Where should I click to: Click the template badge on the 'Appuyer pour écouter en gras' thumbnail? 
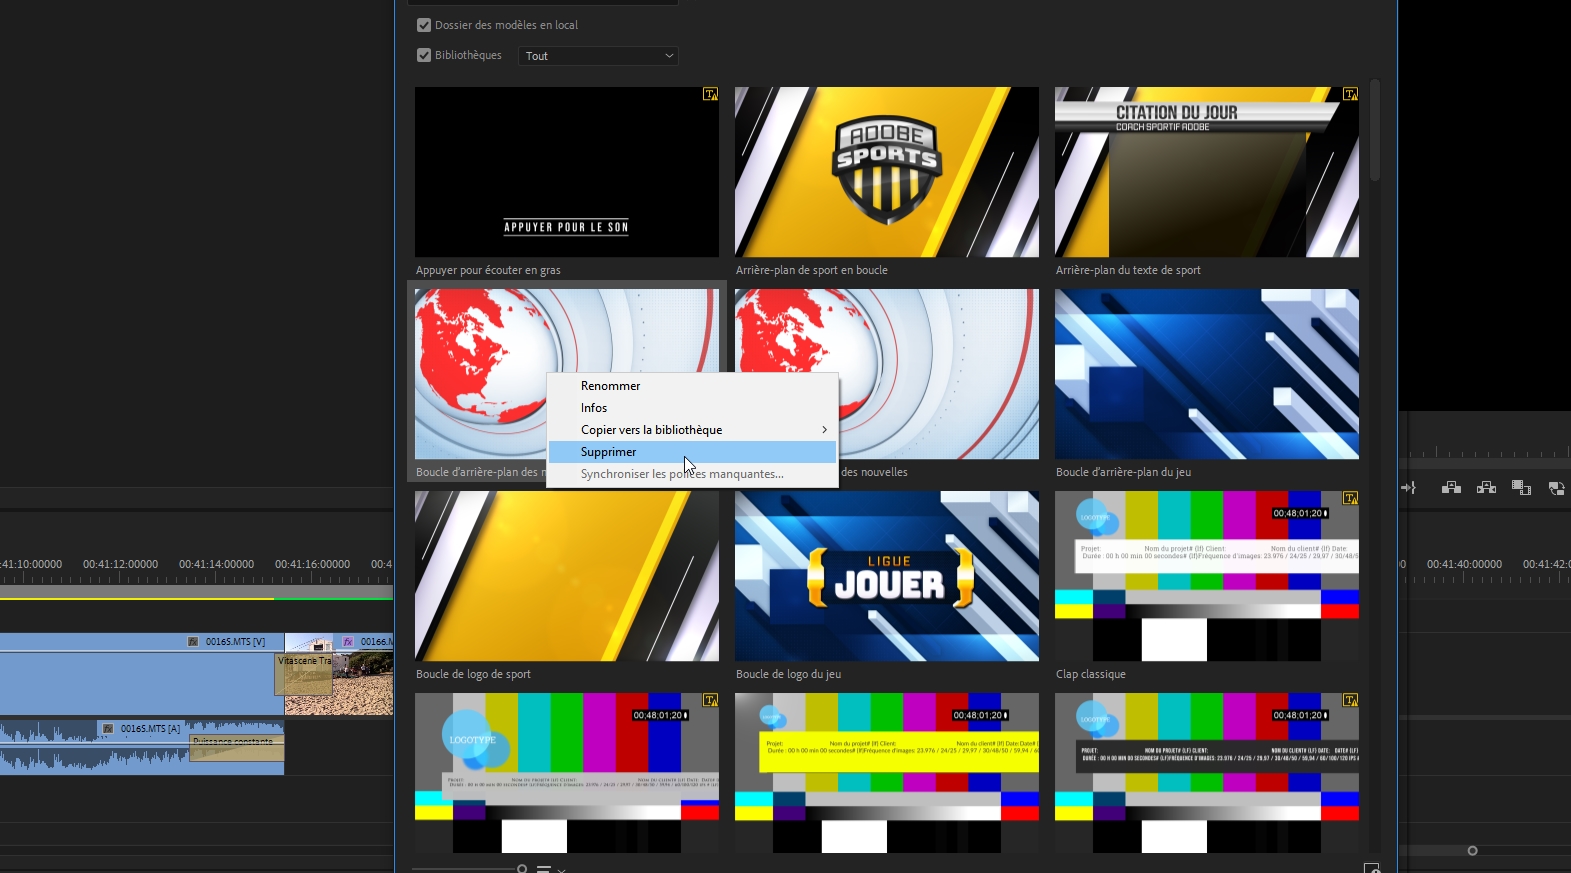pyautogui.click(x=710, y=94)
